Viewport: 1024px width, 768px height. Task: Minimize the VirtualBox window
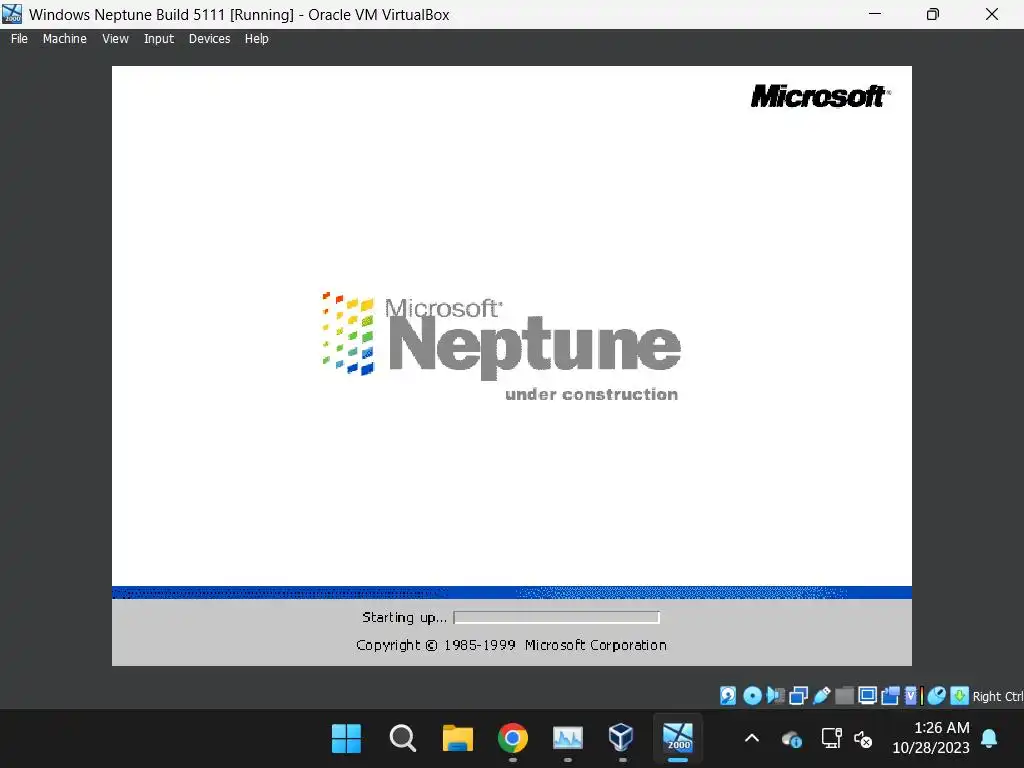(x=875, y=14)
